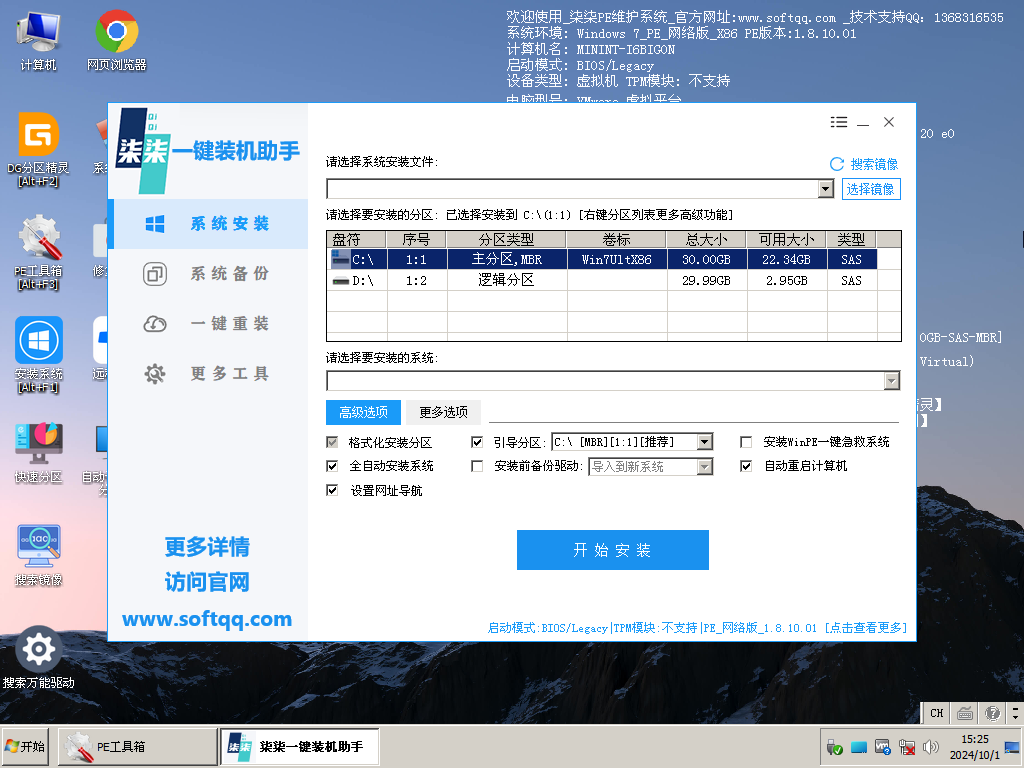The height and width of the screenshot is (768, 1024).
Task: Click the 可用大小 column header
Action: [787, 240]
